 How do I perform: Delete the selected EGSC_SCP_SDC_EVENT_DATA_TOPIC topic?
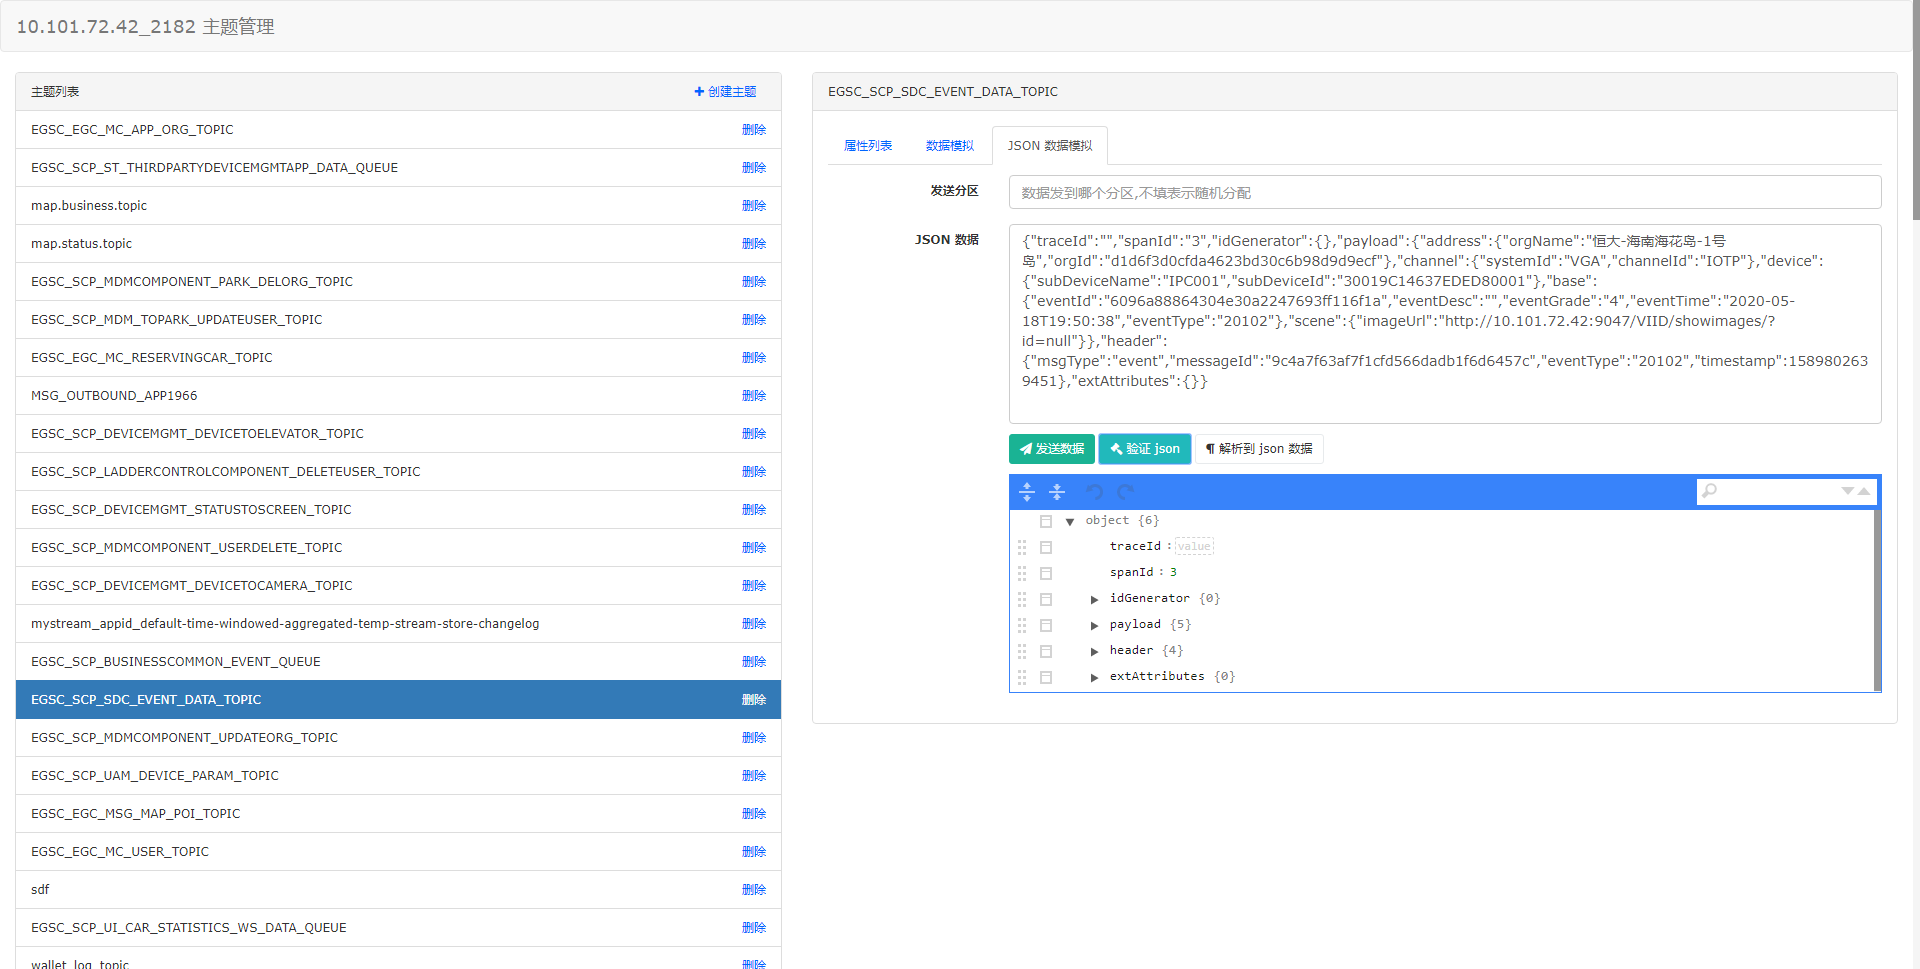coord(754,700)
